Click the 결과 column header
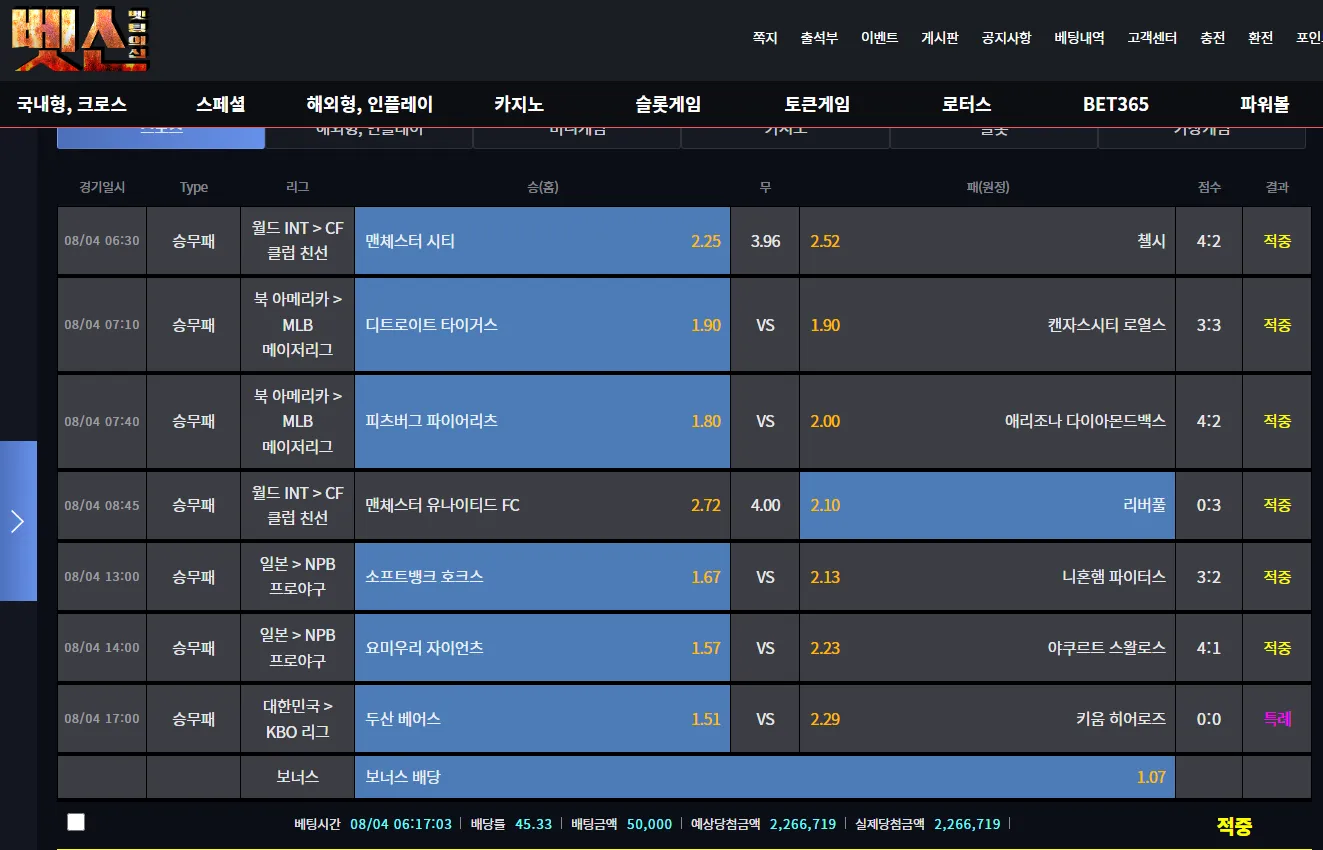The height and width of the screenshot is (850, 1323). (1277, 187)
